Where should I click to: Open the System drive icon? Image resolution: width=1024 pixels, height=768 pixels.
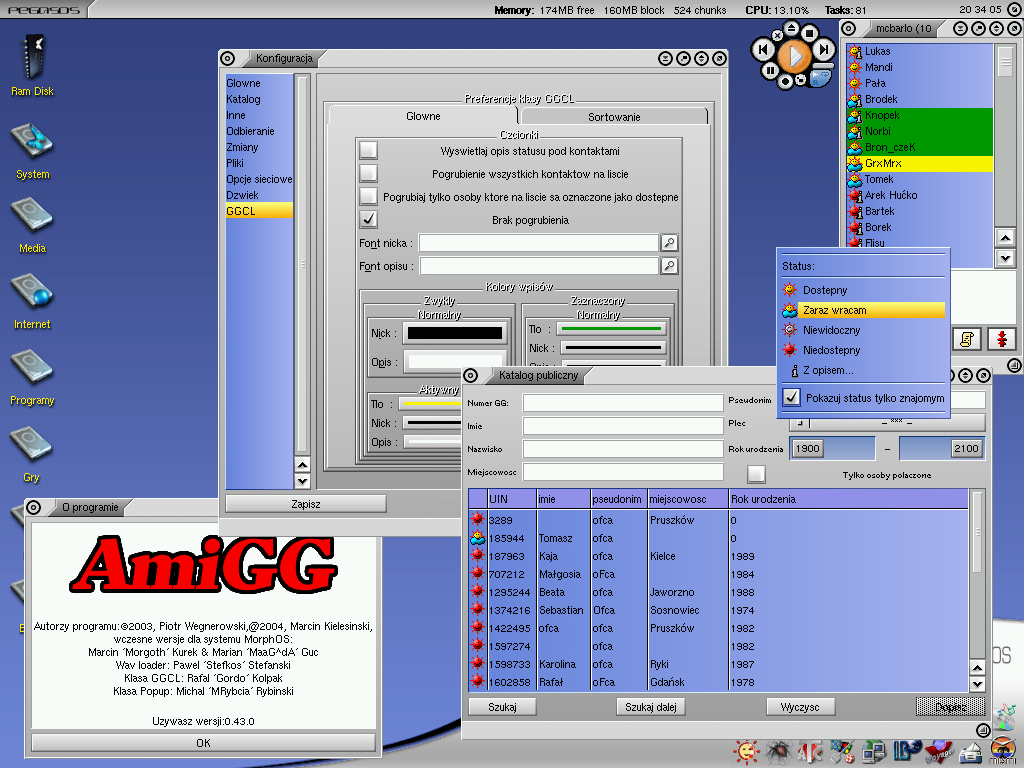tap(32, 152)
